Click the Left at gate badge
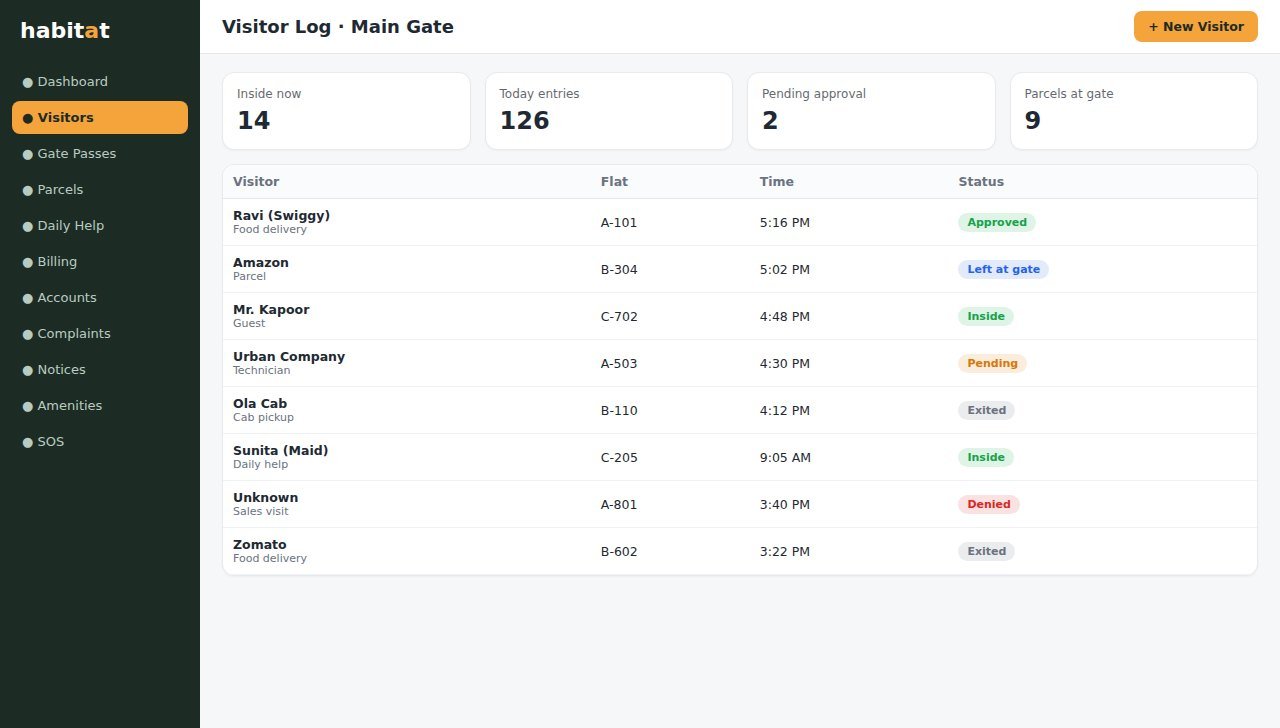This screenshot has width=1280, height=728. (1003, 269)
